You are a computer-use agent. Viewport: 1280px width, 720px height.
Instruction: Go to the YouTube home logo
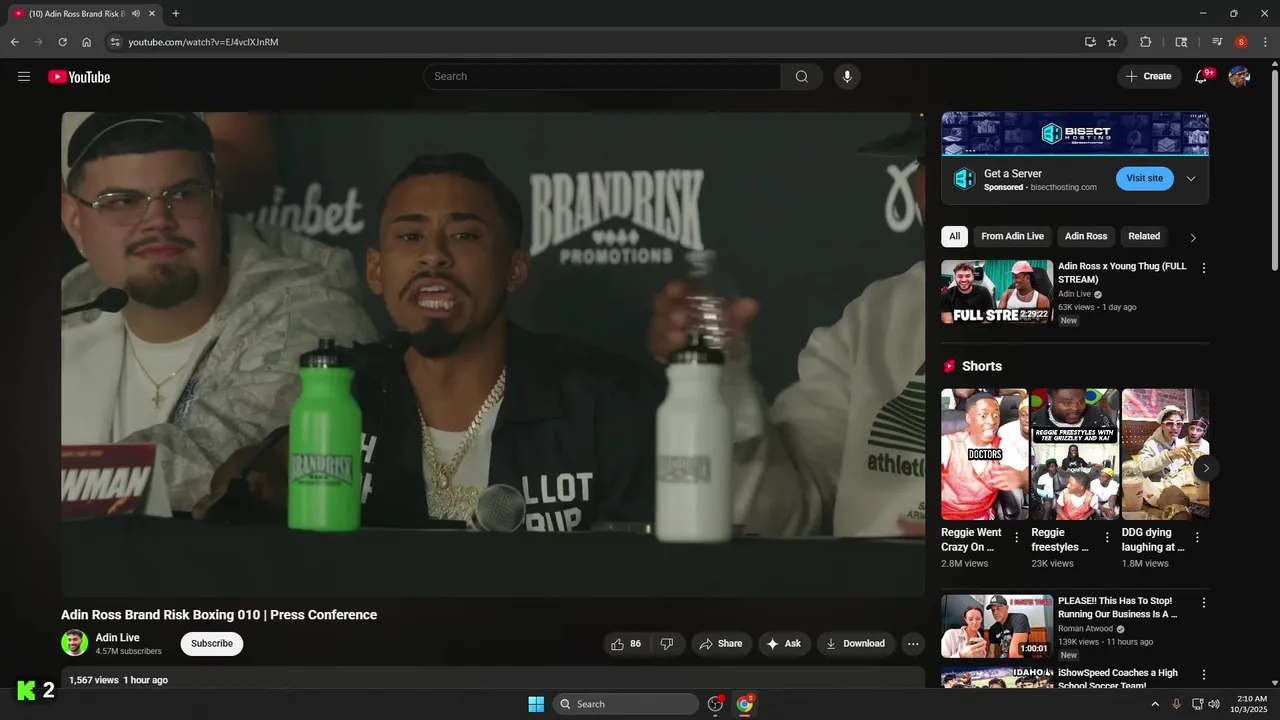point(79,77)
